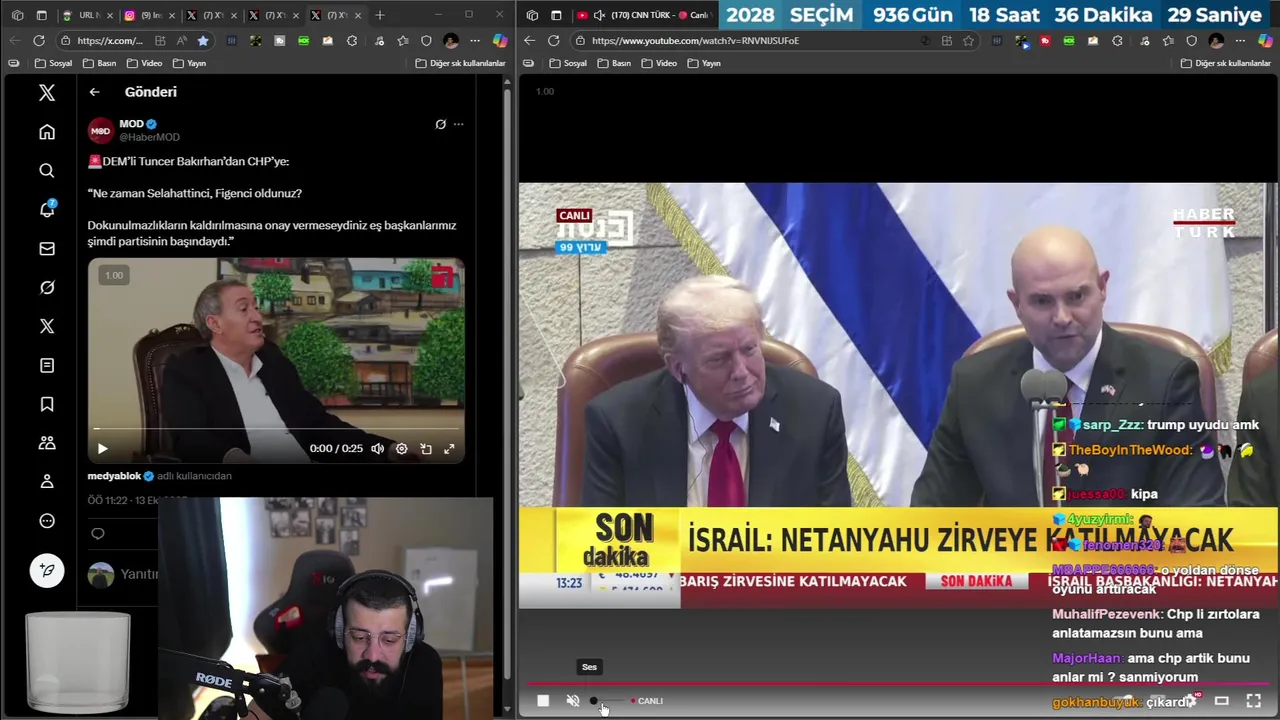Reload the YouTube page
The height and width of the screenshot is (720, 1280).
click(553, 41)
